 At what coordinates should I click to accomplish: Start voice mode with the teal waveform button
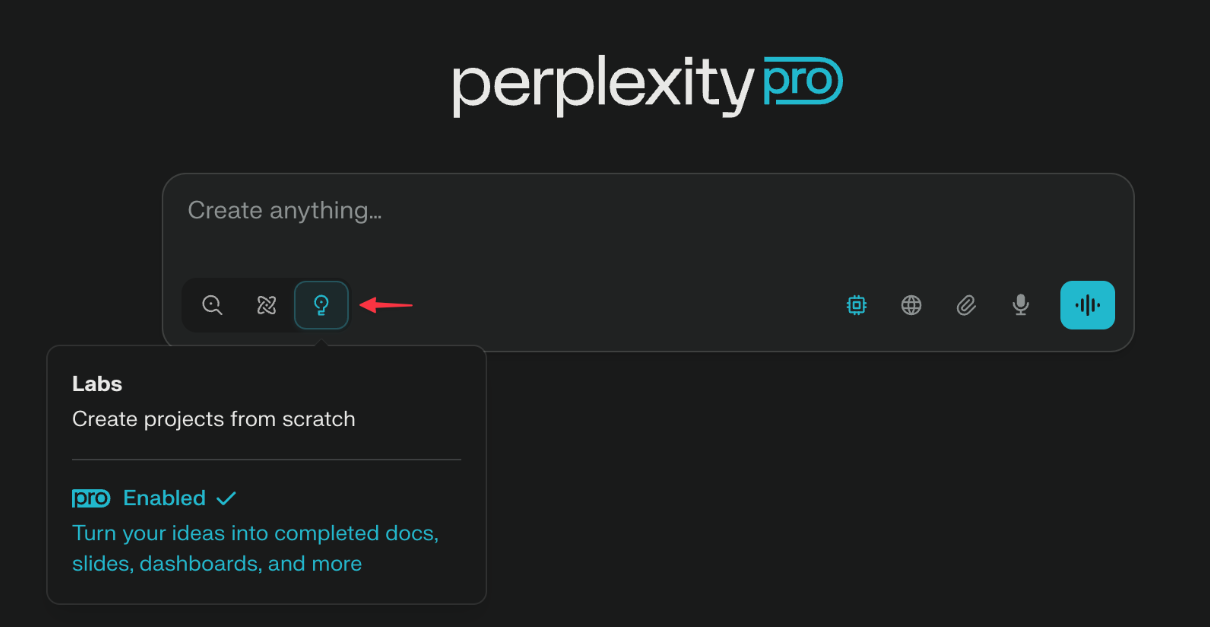click(1087, 304)
